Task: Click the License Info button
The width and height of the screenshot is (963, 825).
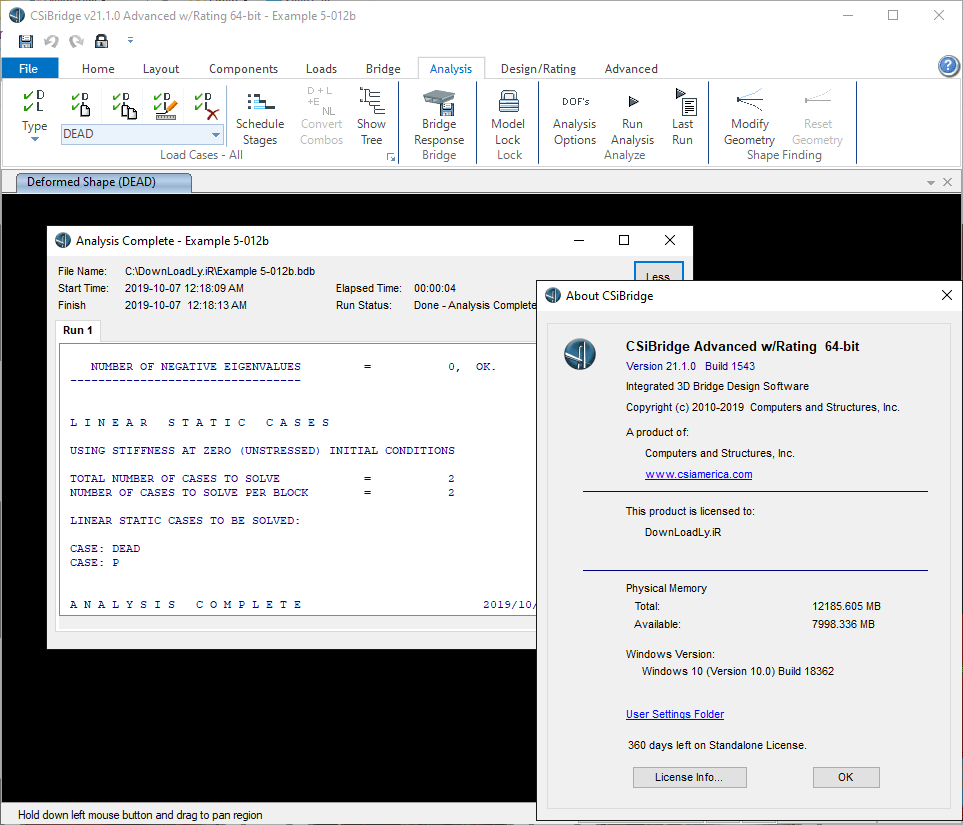Action: pos(689,777)
